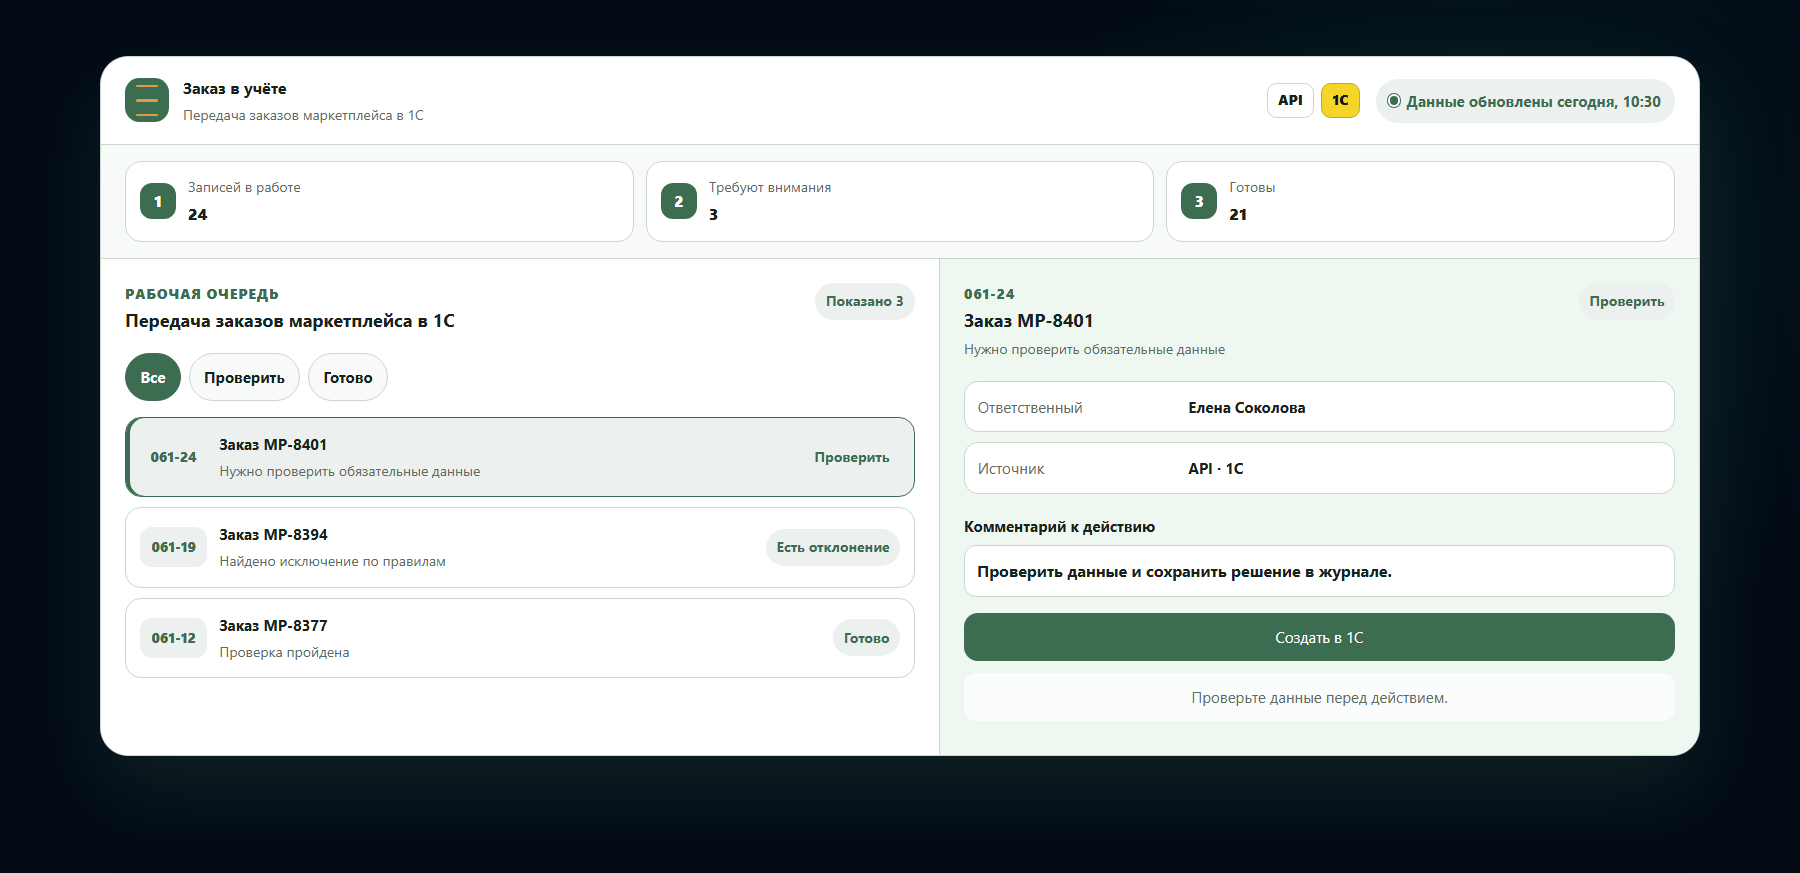Click the 'Комментарий к действию' label
The height and width of the screenshot is (873, 1800).
click(1059, 527)
